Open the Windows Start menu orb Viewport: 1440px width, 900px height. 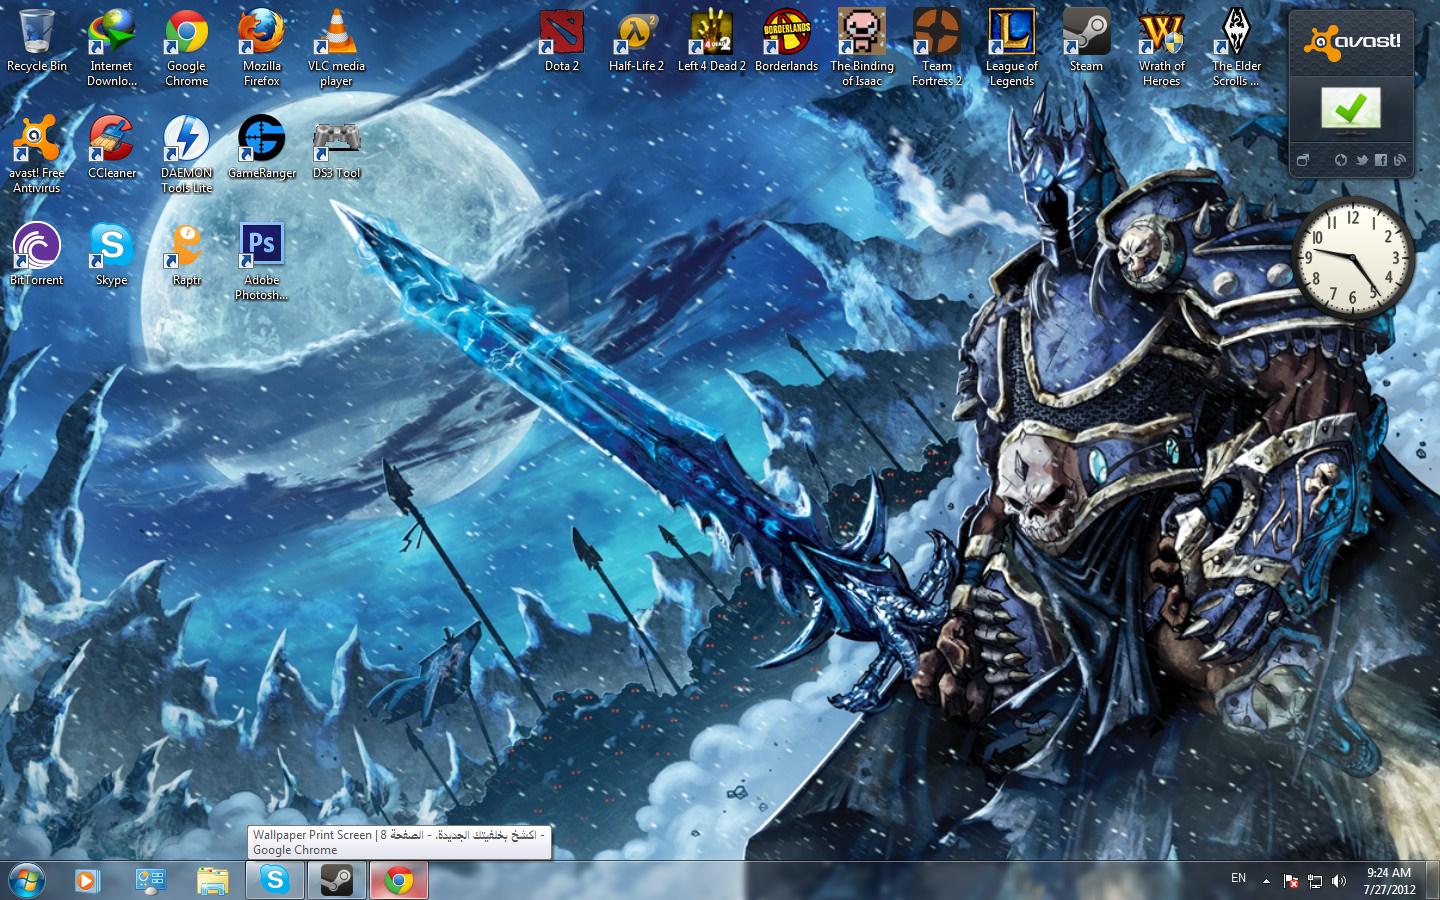pos(26,880)
